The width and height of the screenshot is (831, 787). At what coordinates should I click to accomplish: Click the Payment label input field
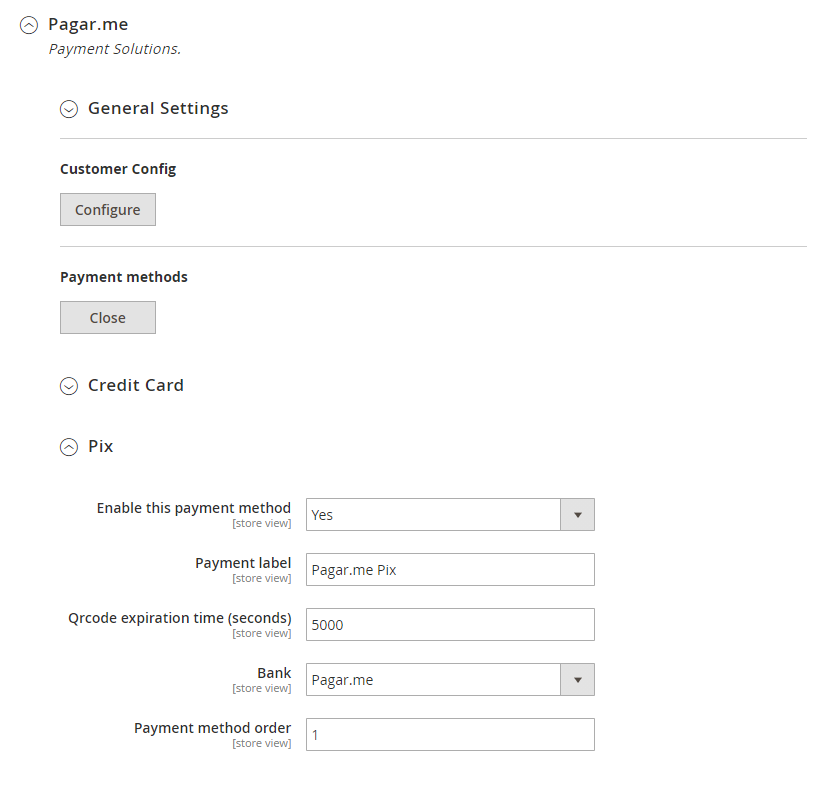pos(450,569)
